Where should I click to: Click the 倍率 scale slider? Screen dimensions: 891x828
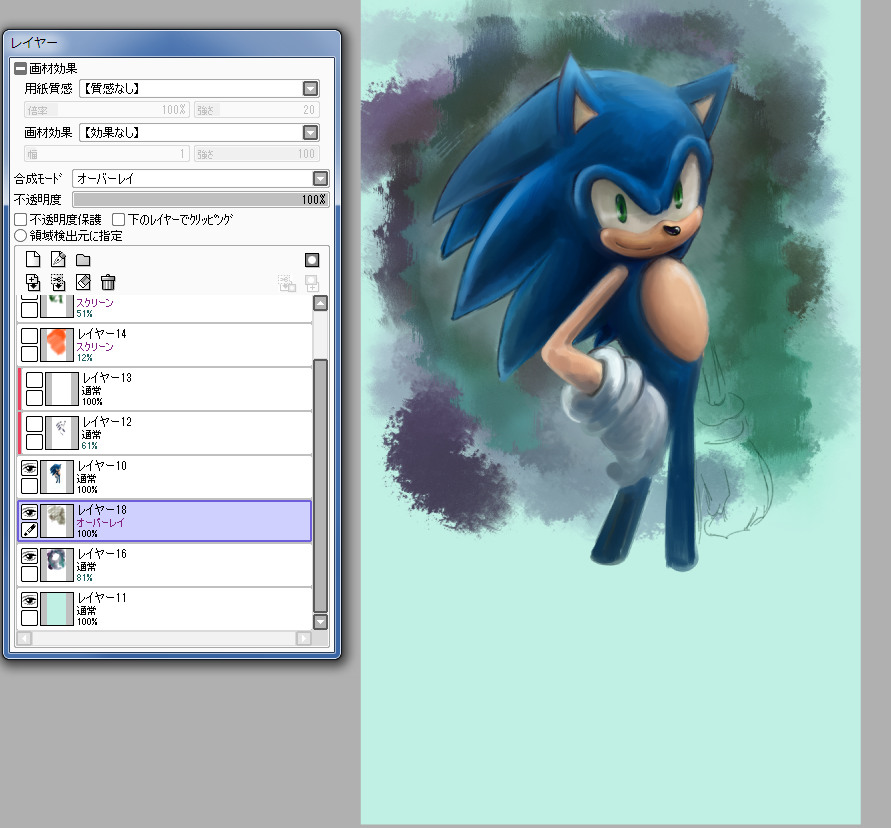point(107,110)
